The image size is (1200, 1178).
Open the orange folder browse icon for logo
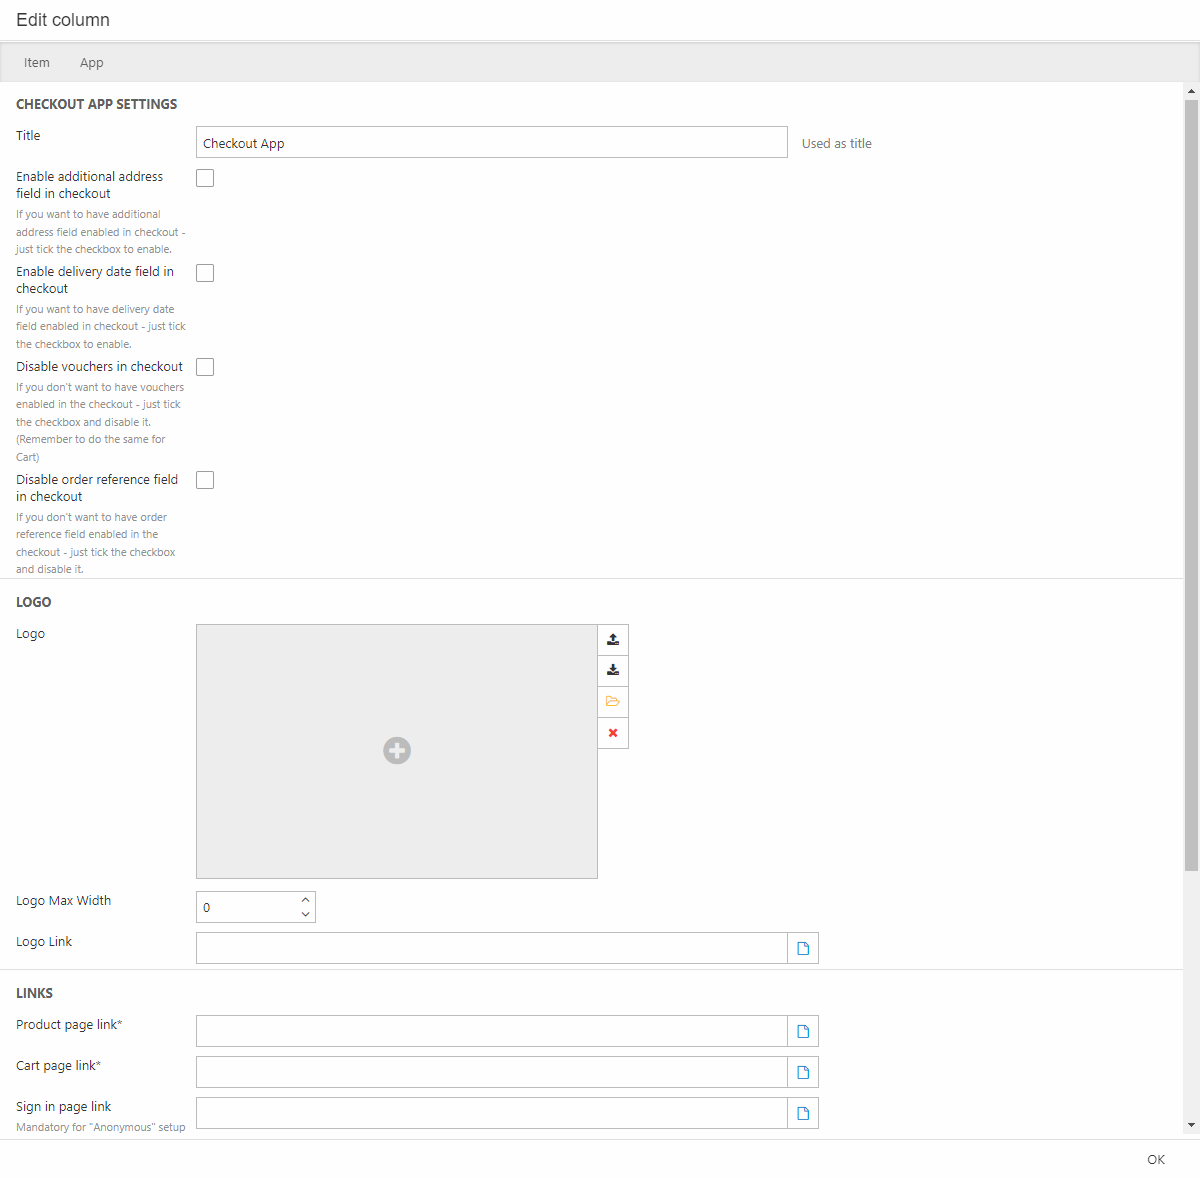click(613, 702)
